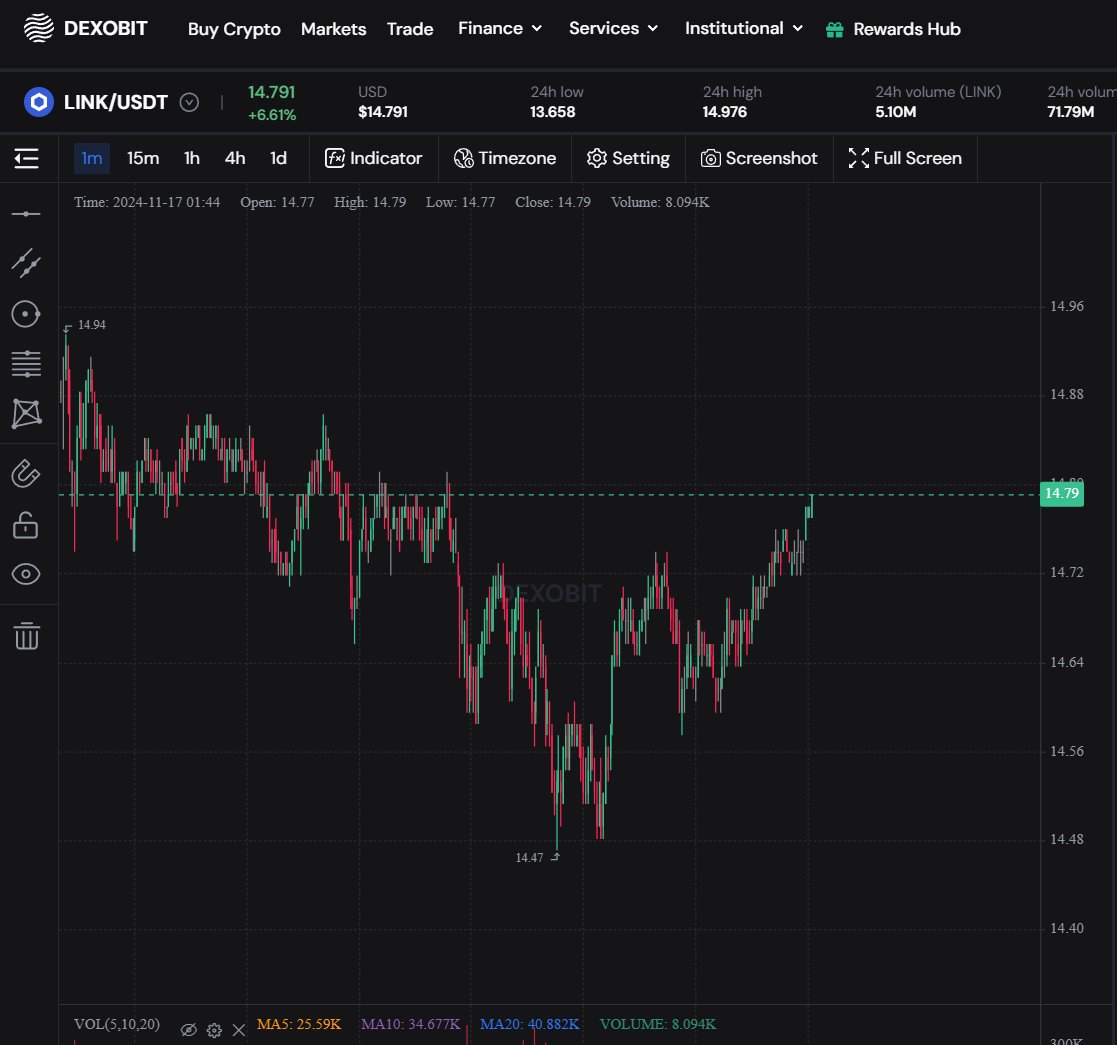Toggle visibility of the volume indicator
This screenshot has width=1117, height=1045.
coord(189,1029)
